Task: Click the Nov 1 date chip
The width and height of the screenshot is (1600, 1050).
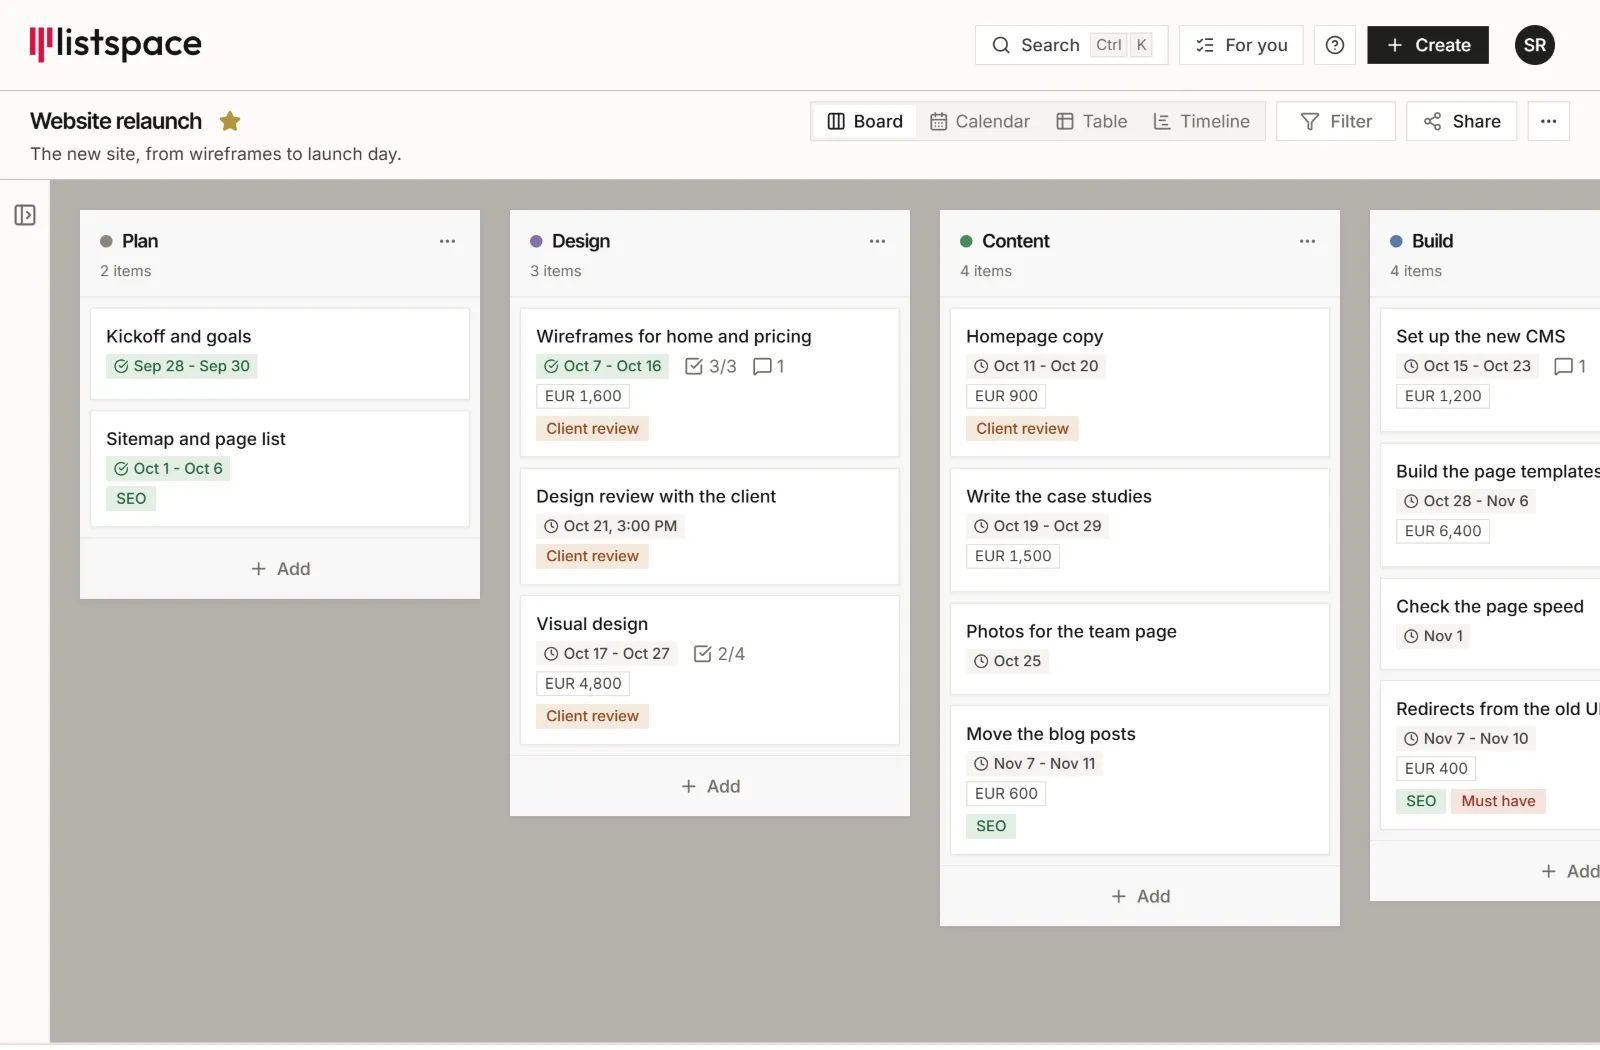Action: [1433, 636]
